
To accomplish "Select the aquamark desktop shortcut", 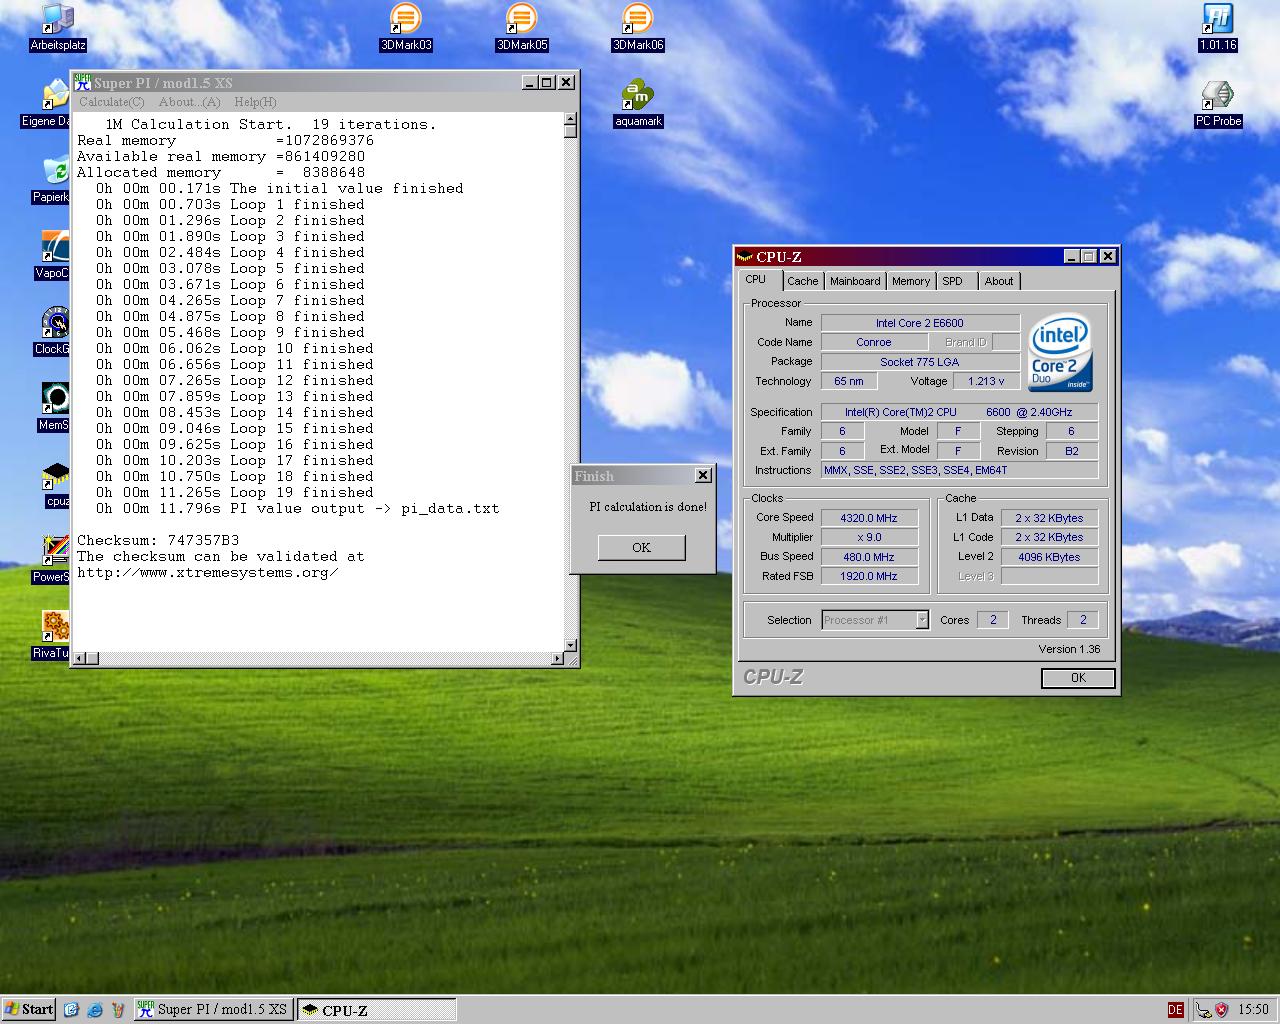I will tap(638, 104).
